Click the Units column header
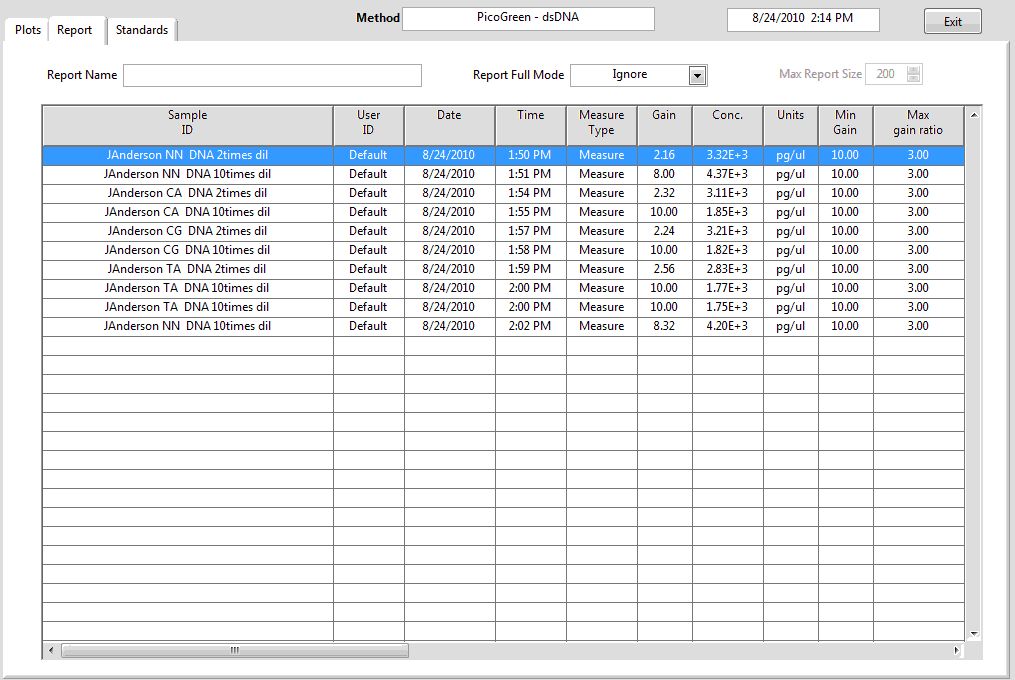 coord(790,126)
